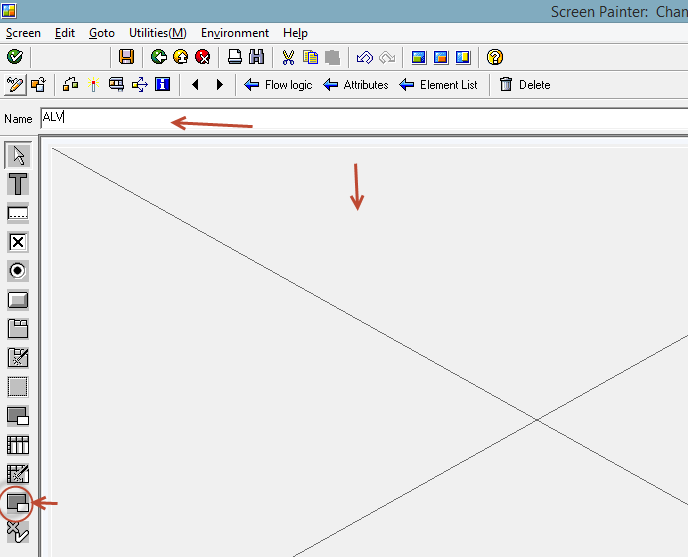
Task: Click the green Back arrow icon
Action: click(x=158, y=57)
